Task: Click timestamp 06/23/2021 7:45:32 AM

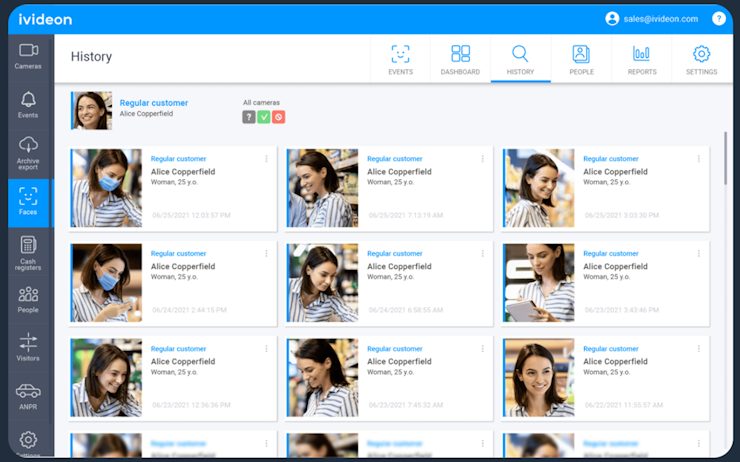Action: click(x=406, y=405)
